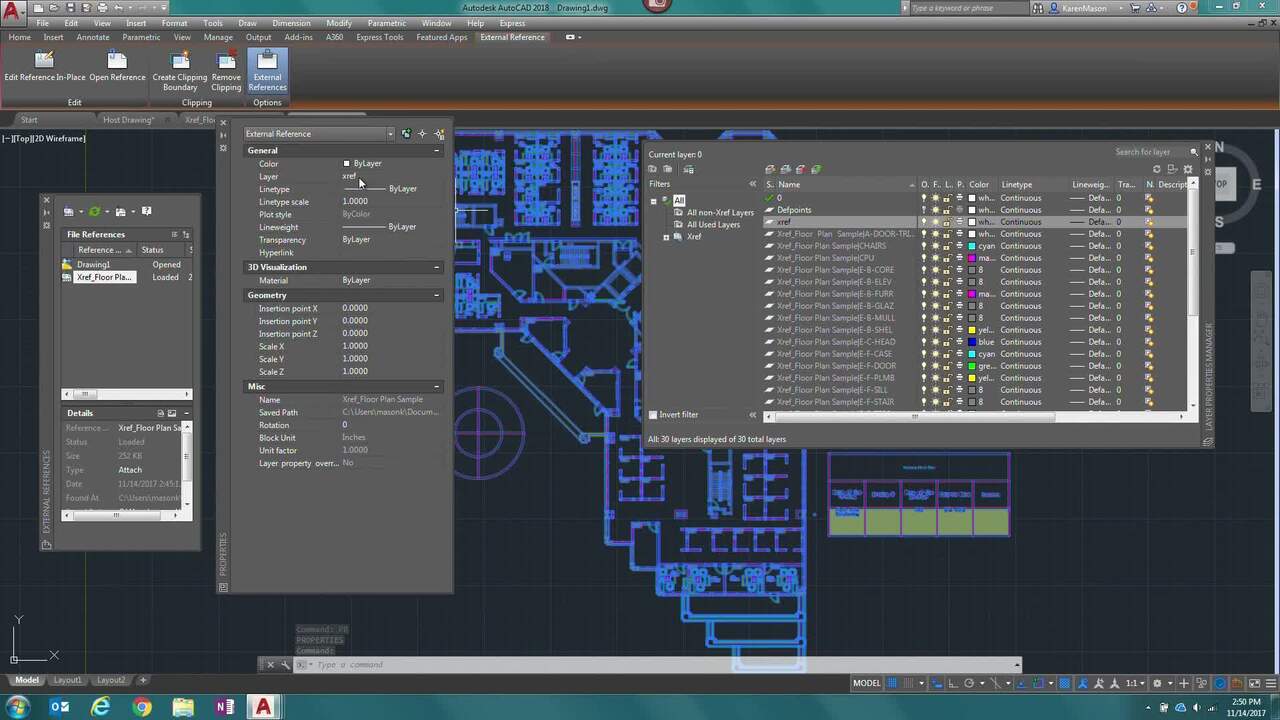The height and width of the screenshot is (720, 1280).
Task: Toggle On light bulb for E-B-CORE layer
Action: tap(924, 270)
